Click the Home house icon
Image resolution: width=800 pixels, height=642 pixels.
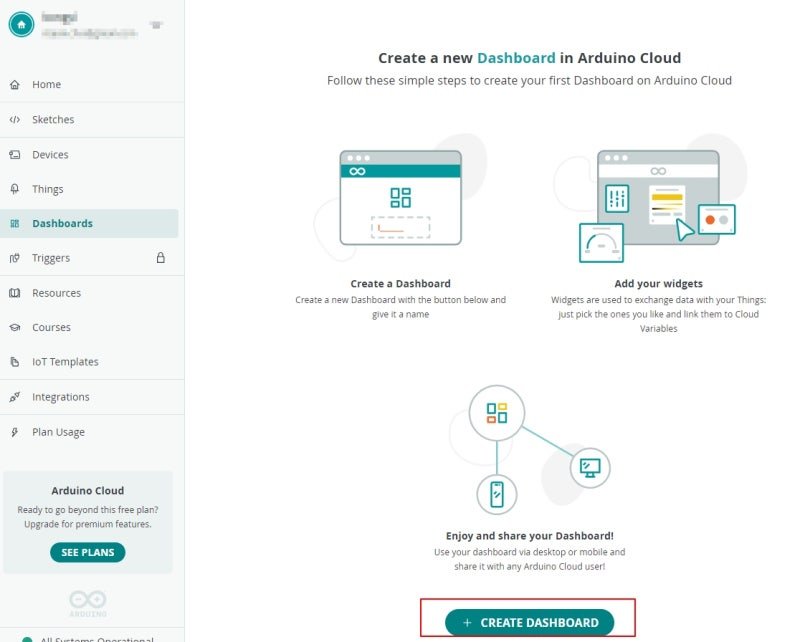coord(15,84)
